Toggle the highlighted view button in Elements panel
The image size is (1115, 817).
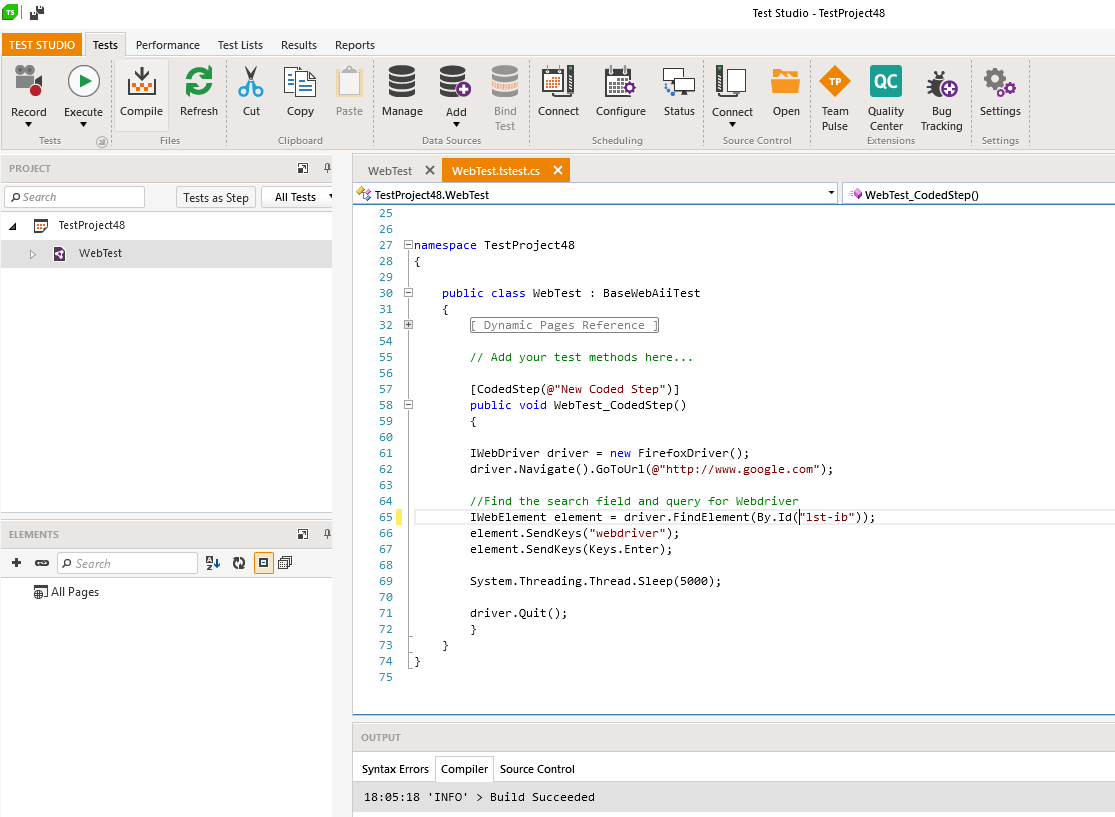[x=263, y=563]
